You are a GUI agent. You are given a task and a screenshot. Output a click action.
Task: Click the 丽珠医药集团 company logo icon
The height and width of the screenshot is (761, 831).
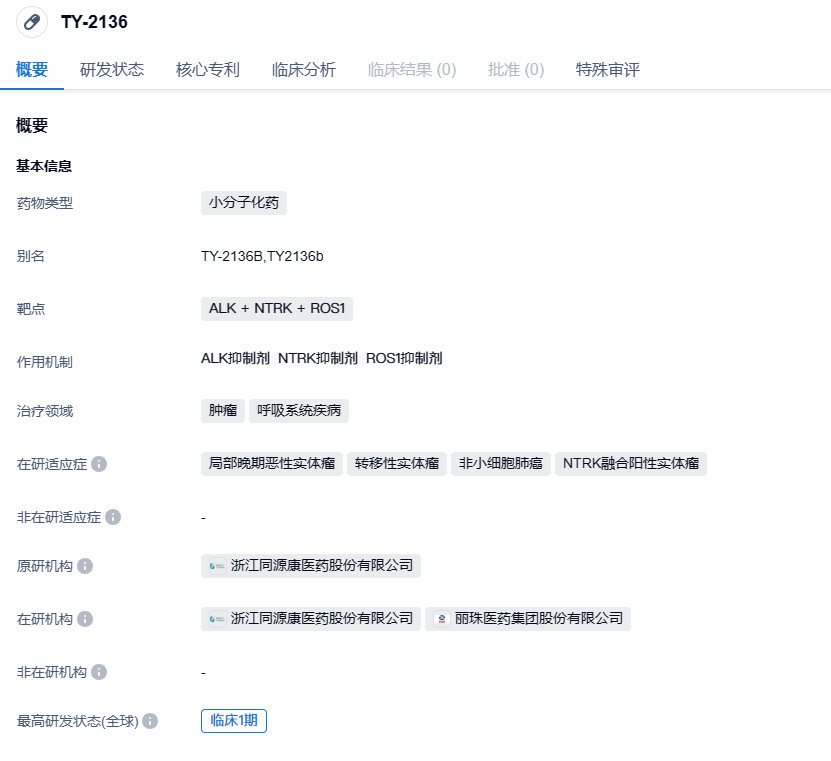(441, 619)
